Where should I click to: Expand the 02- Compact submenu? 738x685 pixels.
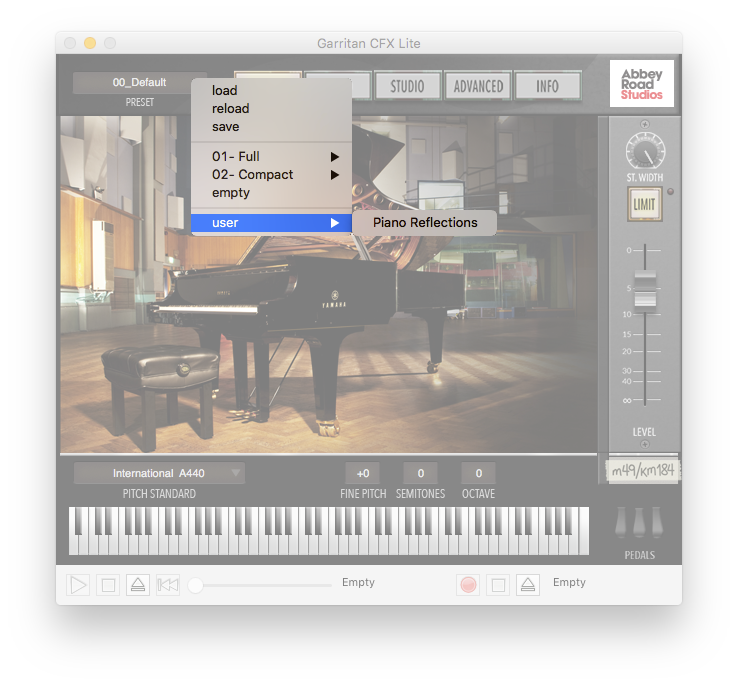[271, 175]
